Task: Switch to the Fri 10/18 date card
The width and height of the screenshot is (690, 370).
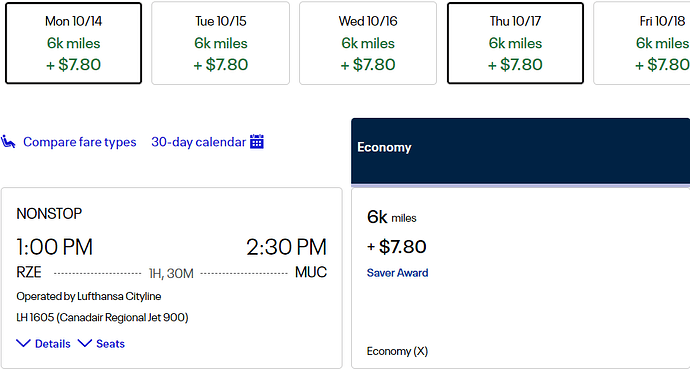Action: click(642, 43)
